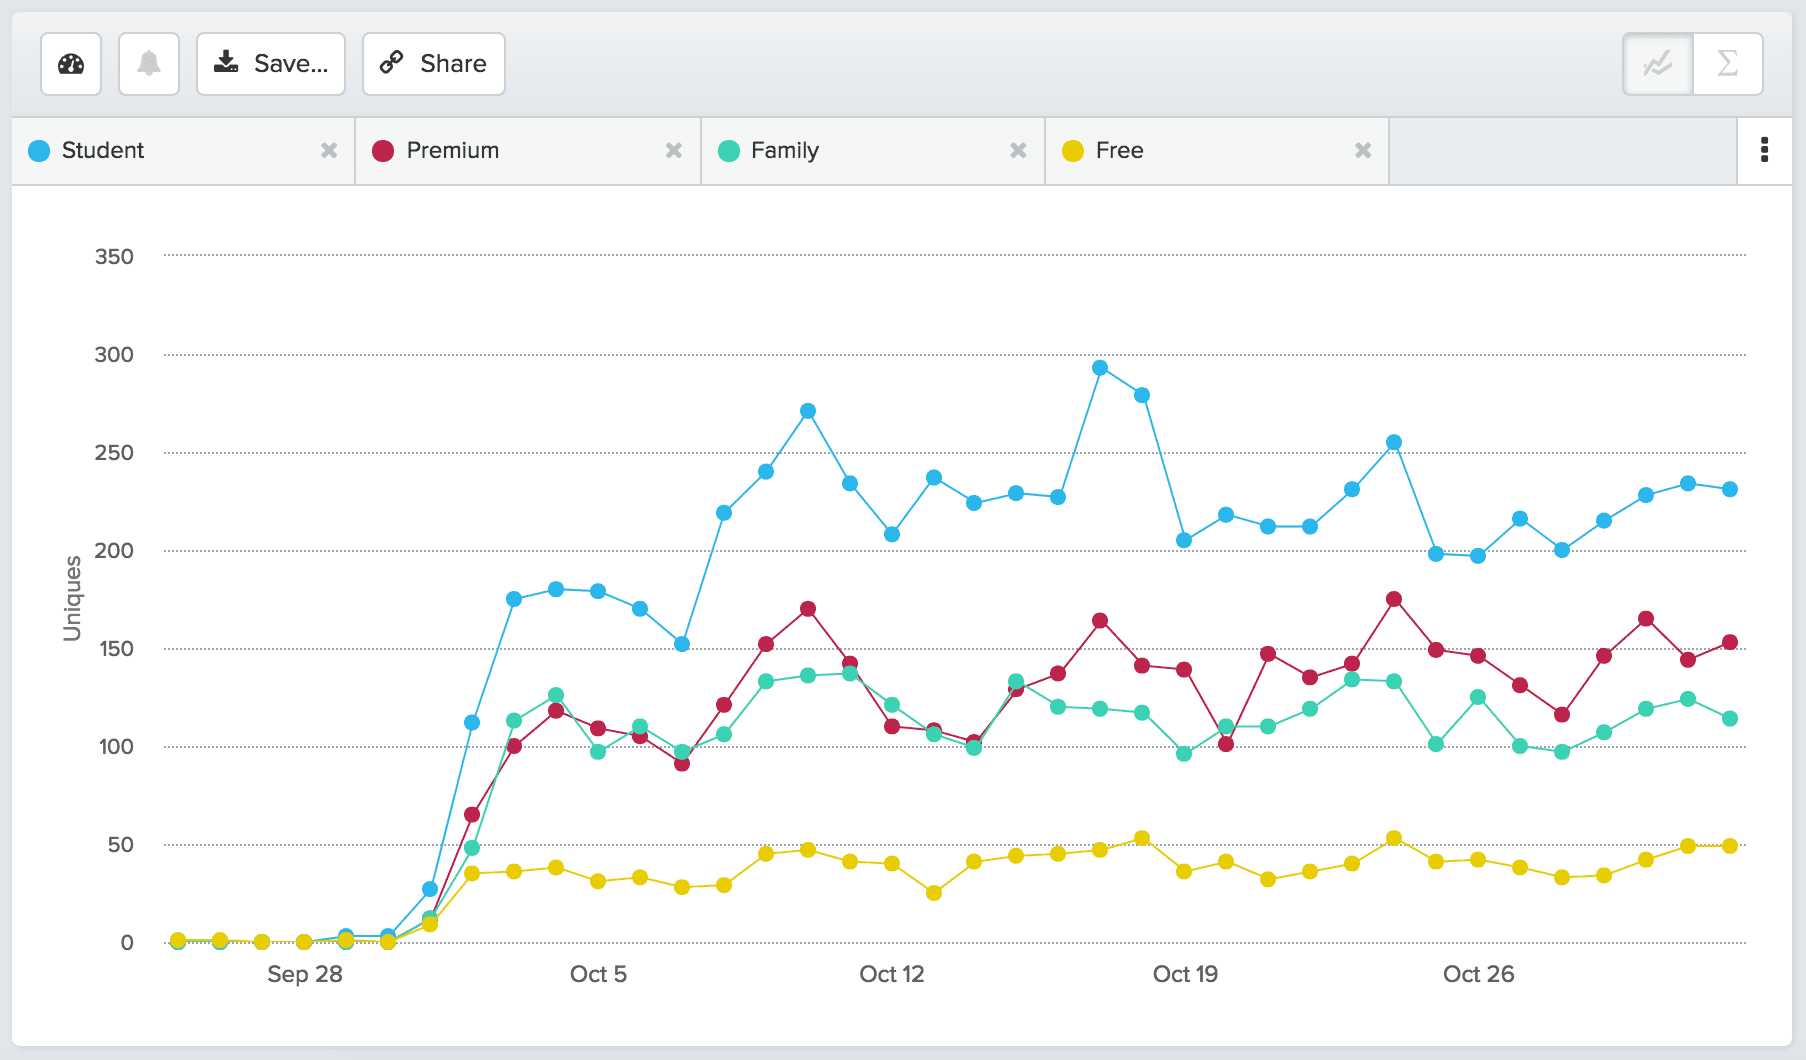Select the line chart view icon
This screenshot has height=1060, width=1806.
coord(1655,63)
